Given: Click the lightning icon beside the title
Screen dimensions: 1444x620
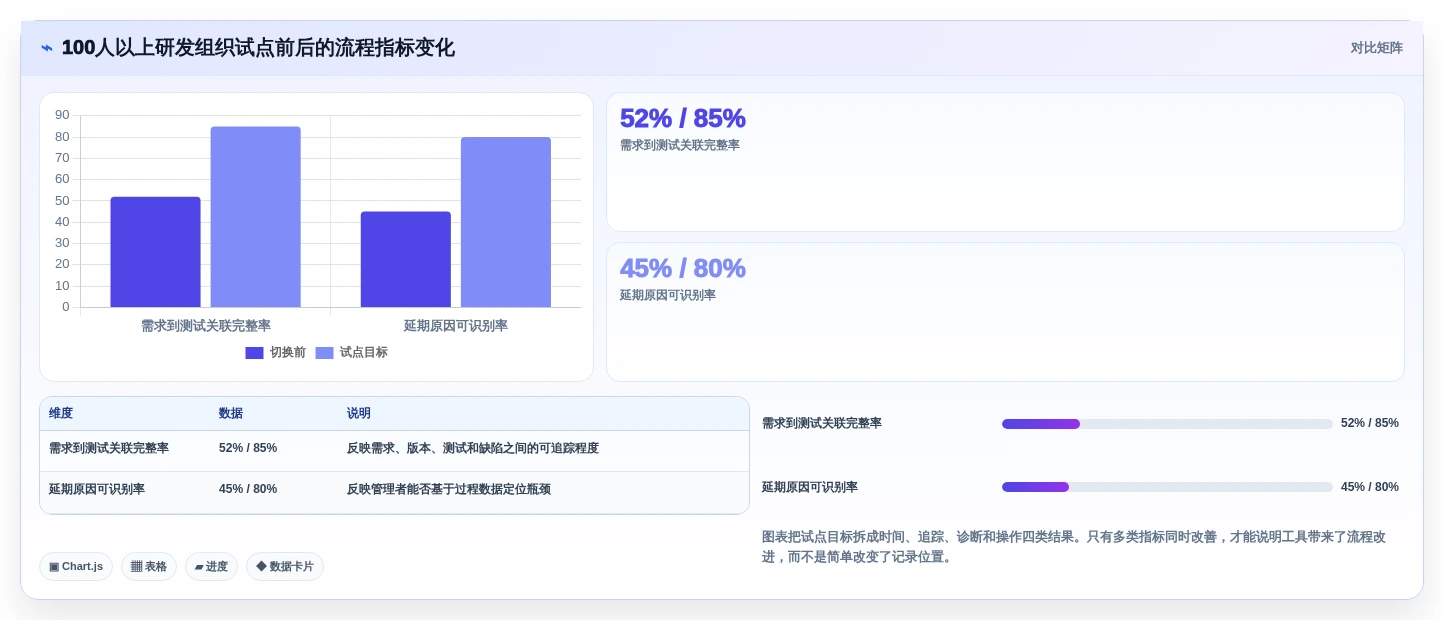Looking at the screenshot, I should tap(47, 48).
